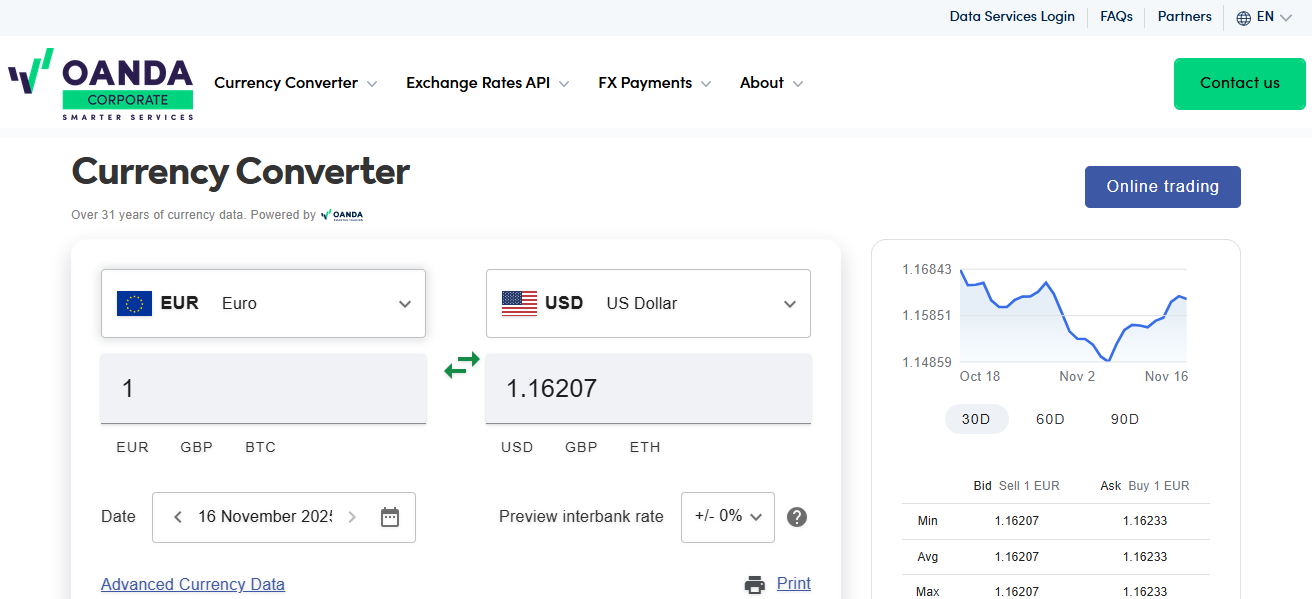
Task: Open the USD US Dollar target dropdown
Action: [x=648, y=303]
